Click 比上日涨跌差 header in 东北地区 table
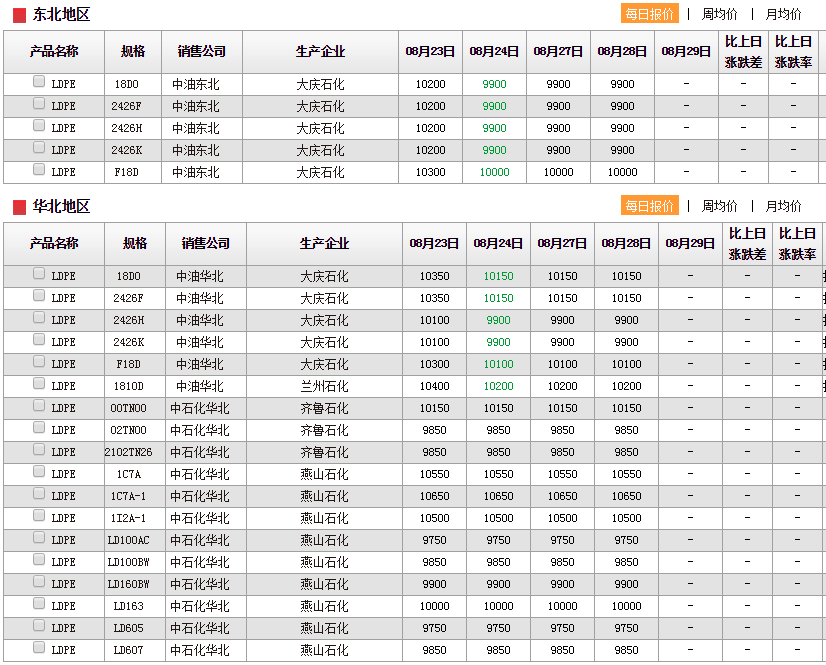The width and height of the screenshot is (826, 665). tap(743, 52)
